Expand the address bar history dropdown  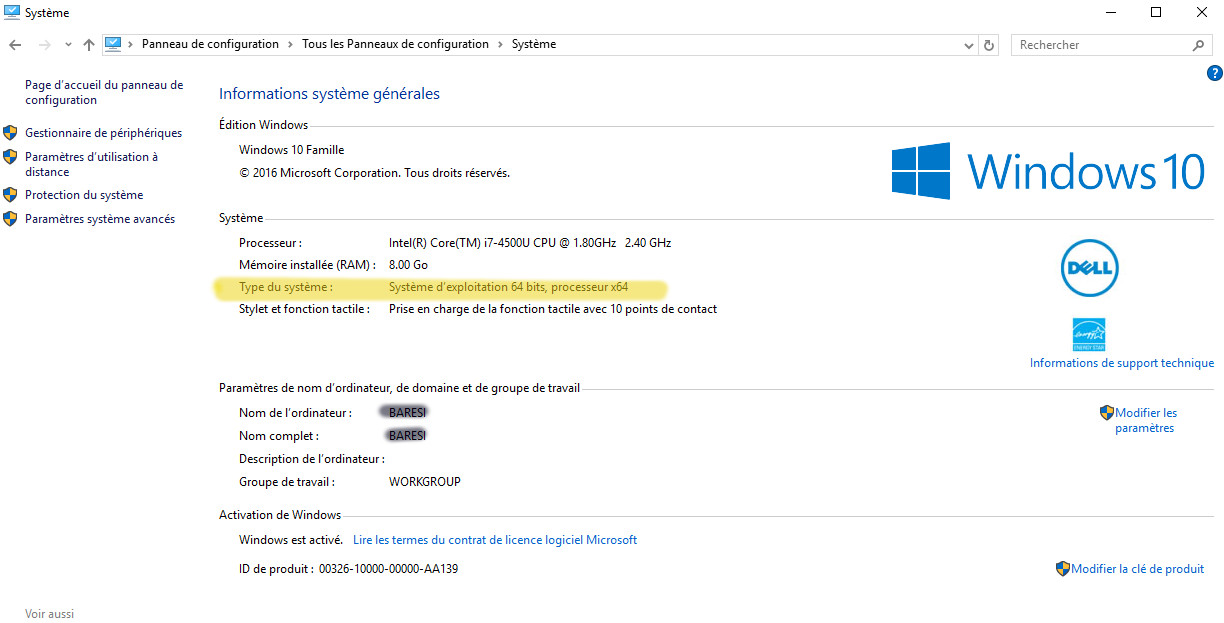click(x=968, y=45)
